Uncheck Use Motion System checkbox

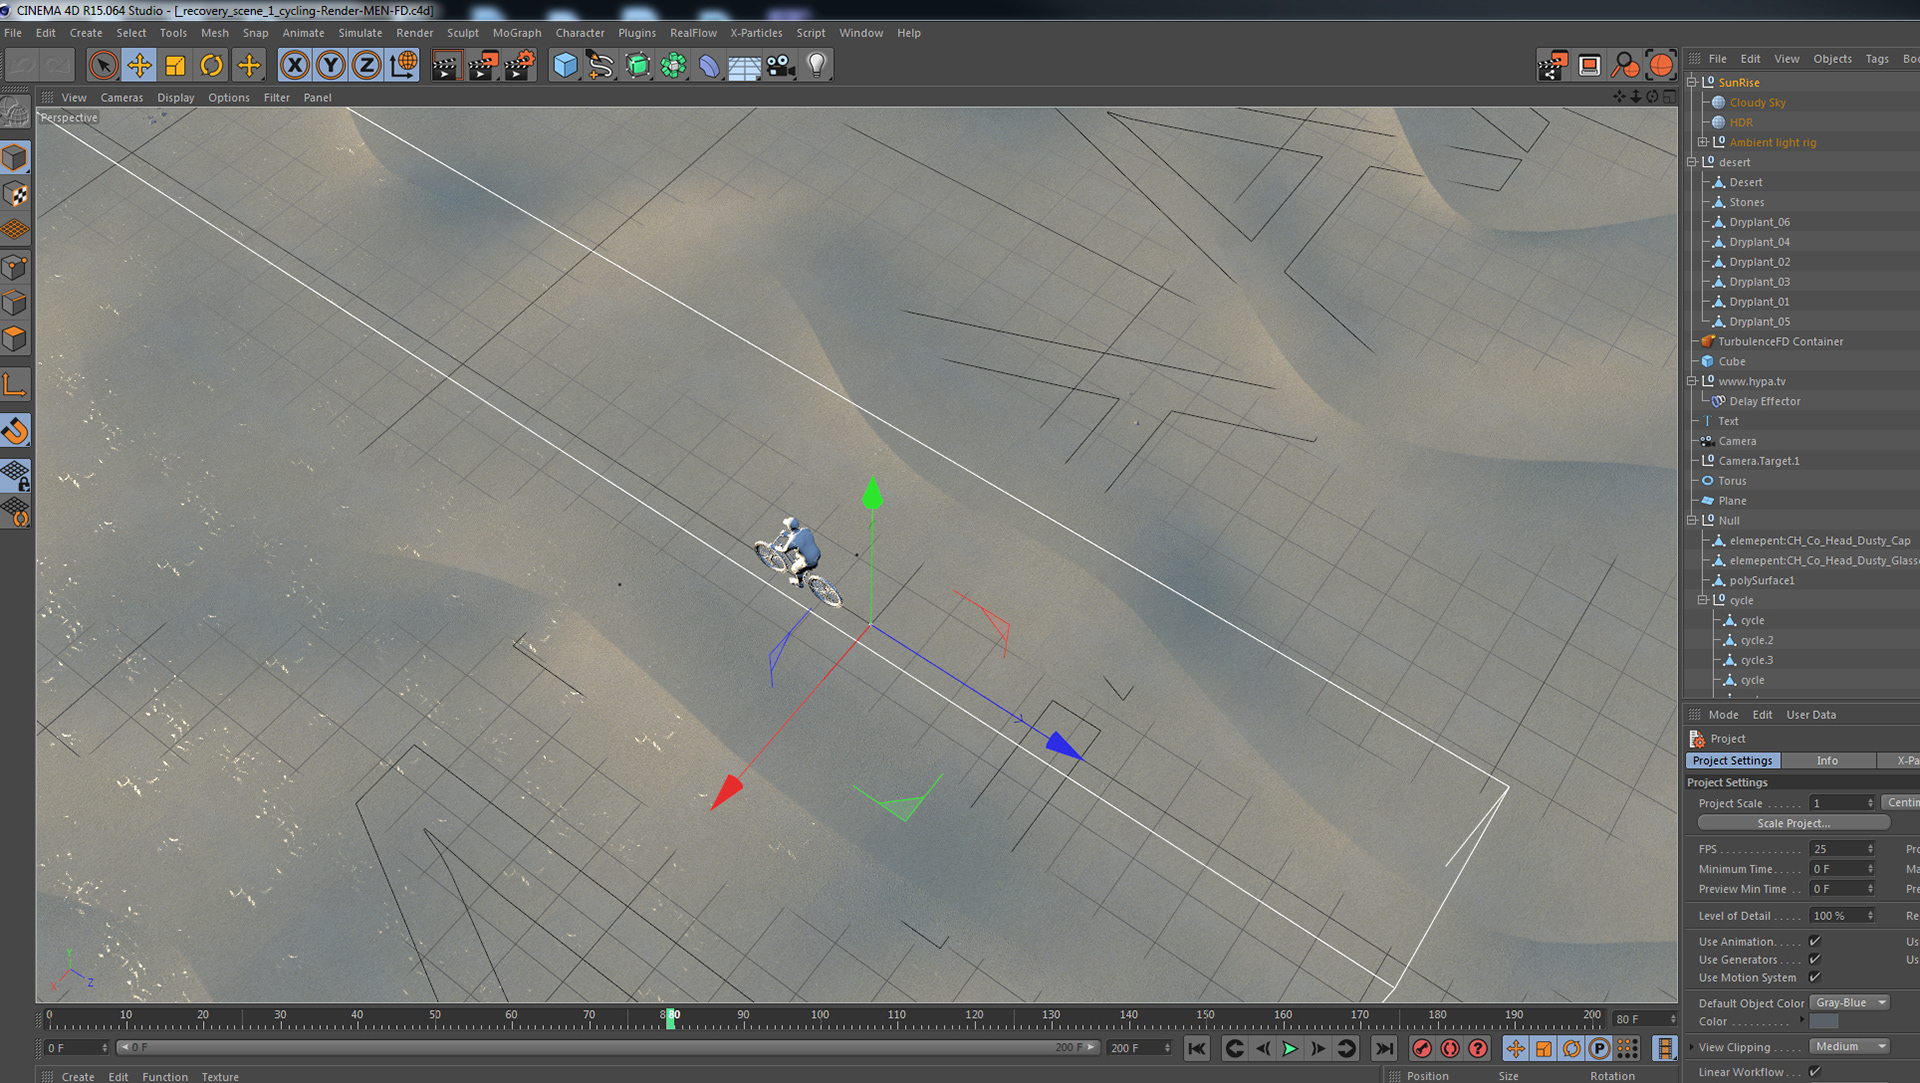pyautogui.click(x=1814, y=977)
